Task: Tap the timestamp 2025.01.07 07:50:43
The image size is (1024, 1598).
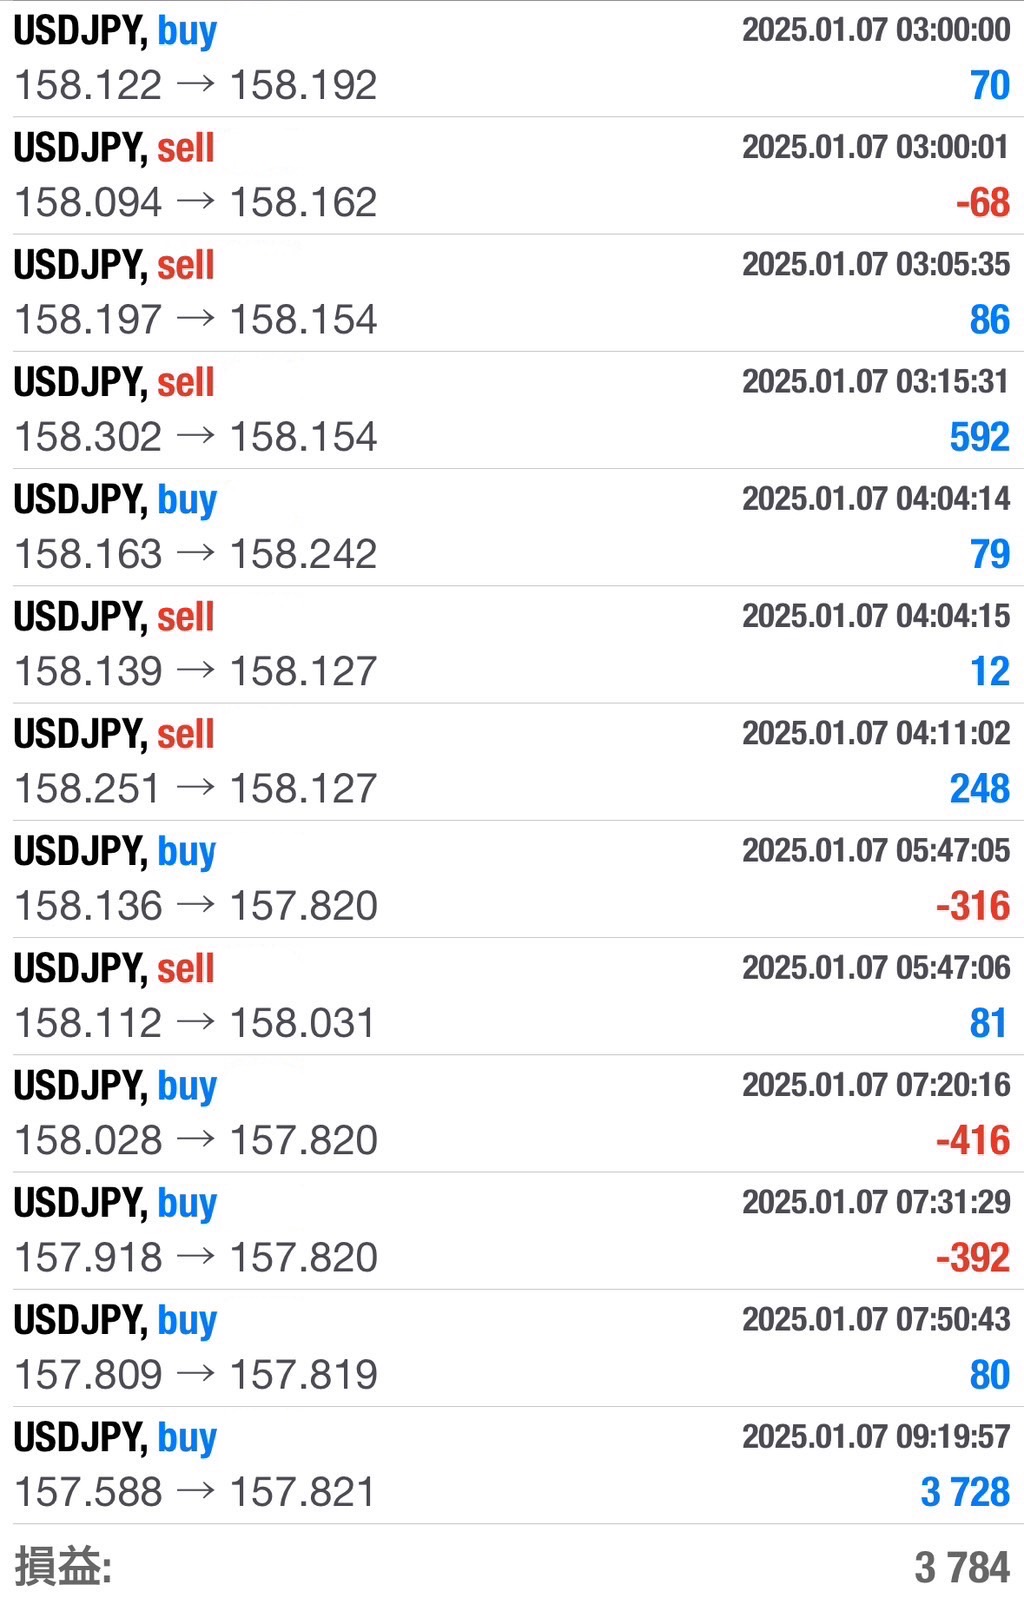Action: [x=875, y=1319]
